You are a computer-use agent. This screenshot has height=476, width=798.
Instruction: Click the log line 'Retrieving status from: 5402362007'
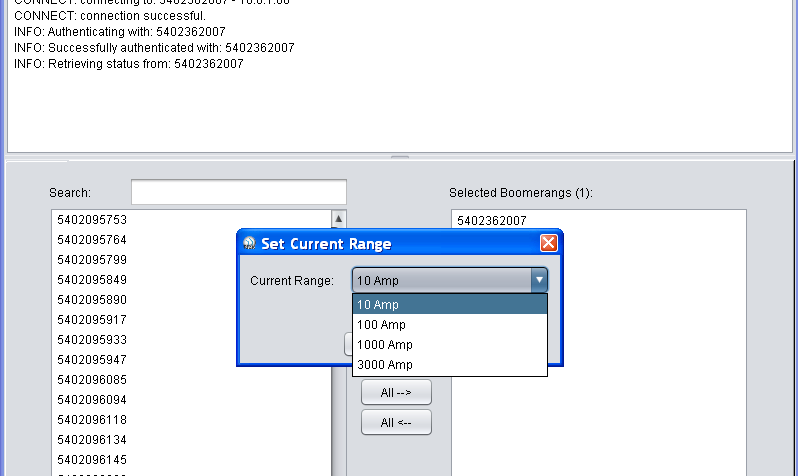129,64
